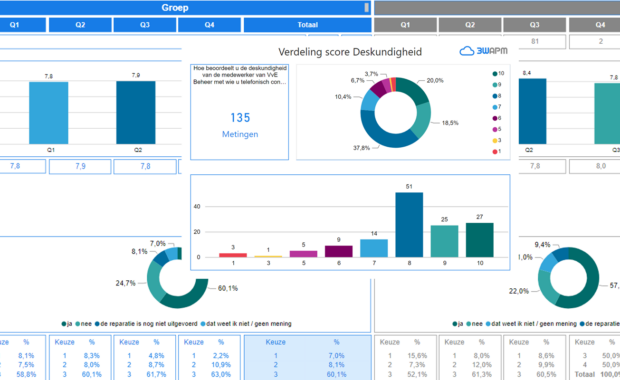Select the tallest bar with value 51
Viewport: 620px width, 380px height.
pyautogui.click(x=409, y=225)
